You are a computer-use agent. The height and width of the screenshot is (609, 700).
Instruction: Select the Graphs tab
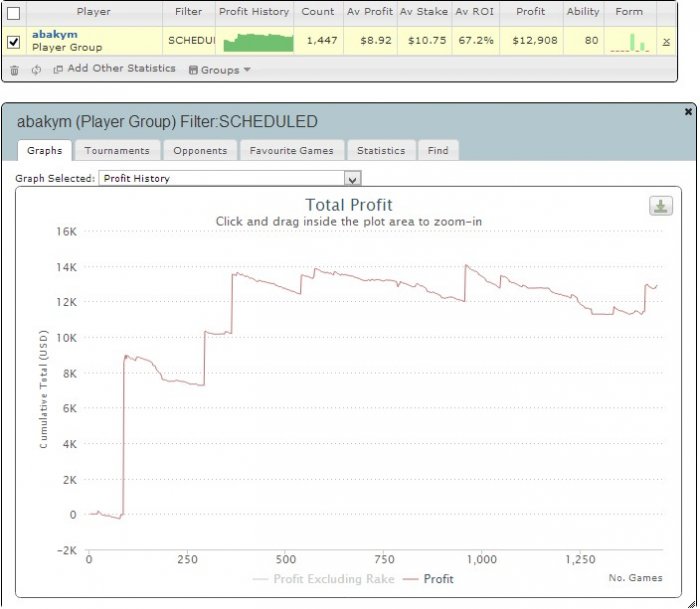[x=45, y=150]
